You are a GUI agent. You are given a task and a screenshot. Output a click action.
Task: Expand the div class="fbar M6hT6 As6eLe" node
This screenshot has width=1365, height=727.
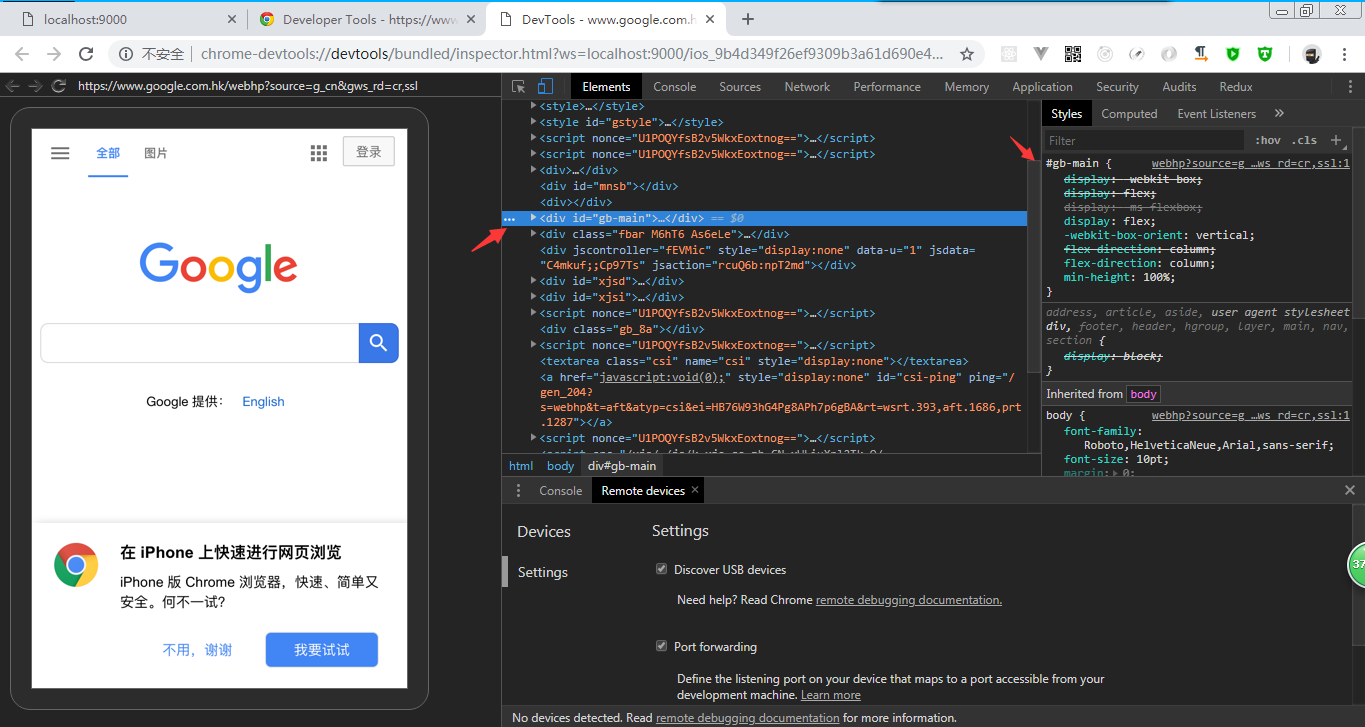click(x=533, y=234)
